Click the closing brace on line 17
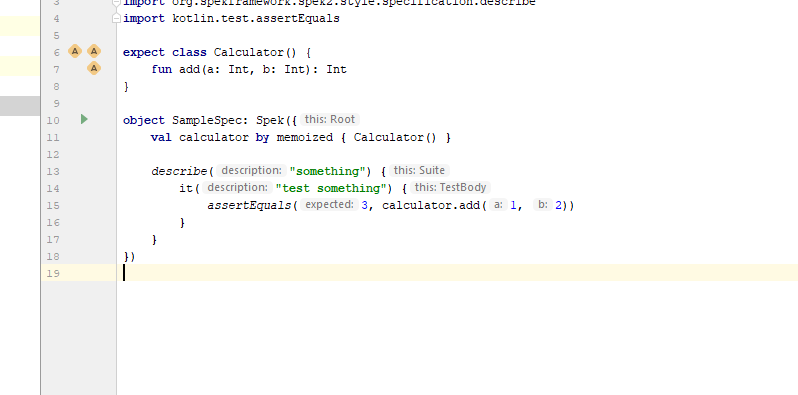This screenshot has height=395, width=798. click(154, 239)
